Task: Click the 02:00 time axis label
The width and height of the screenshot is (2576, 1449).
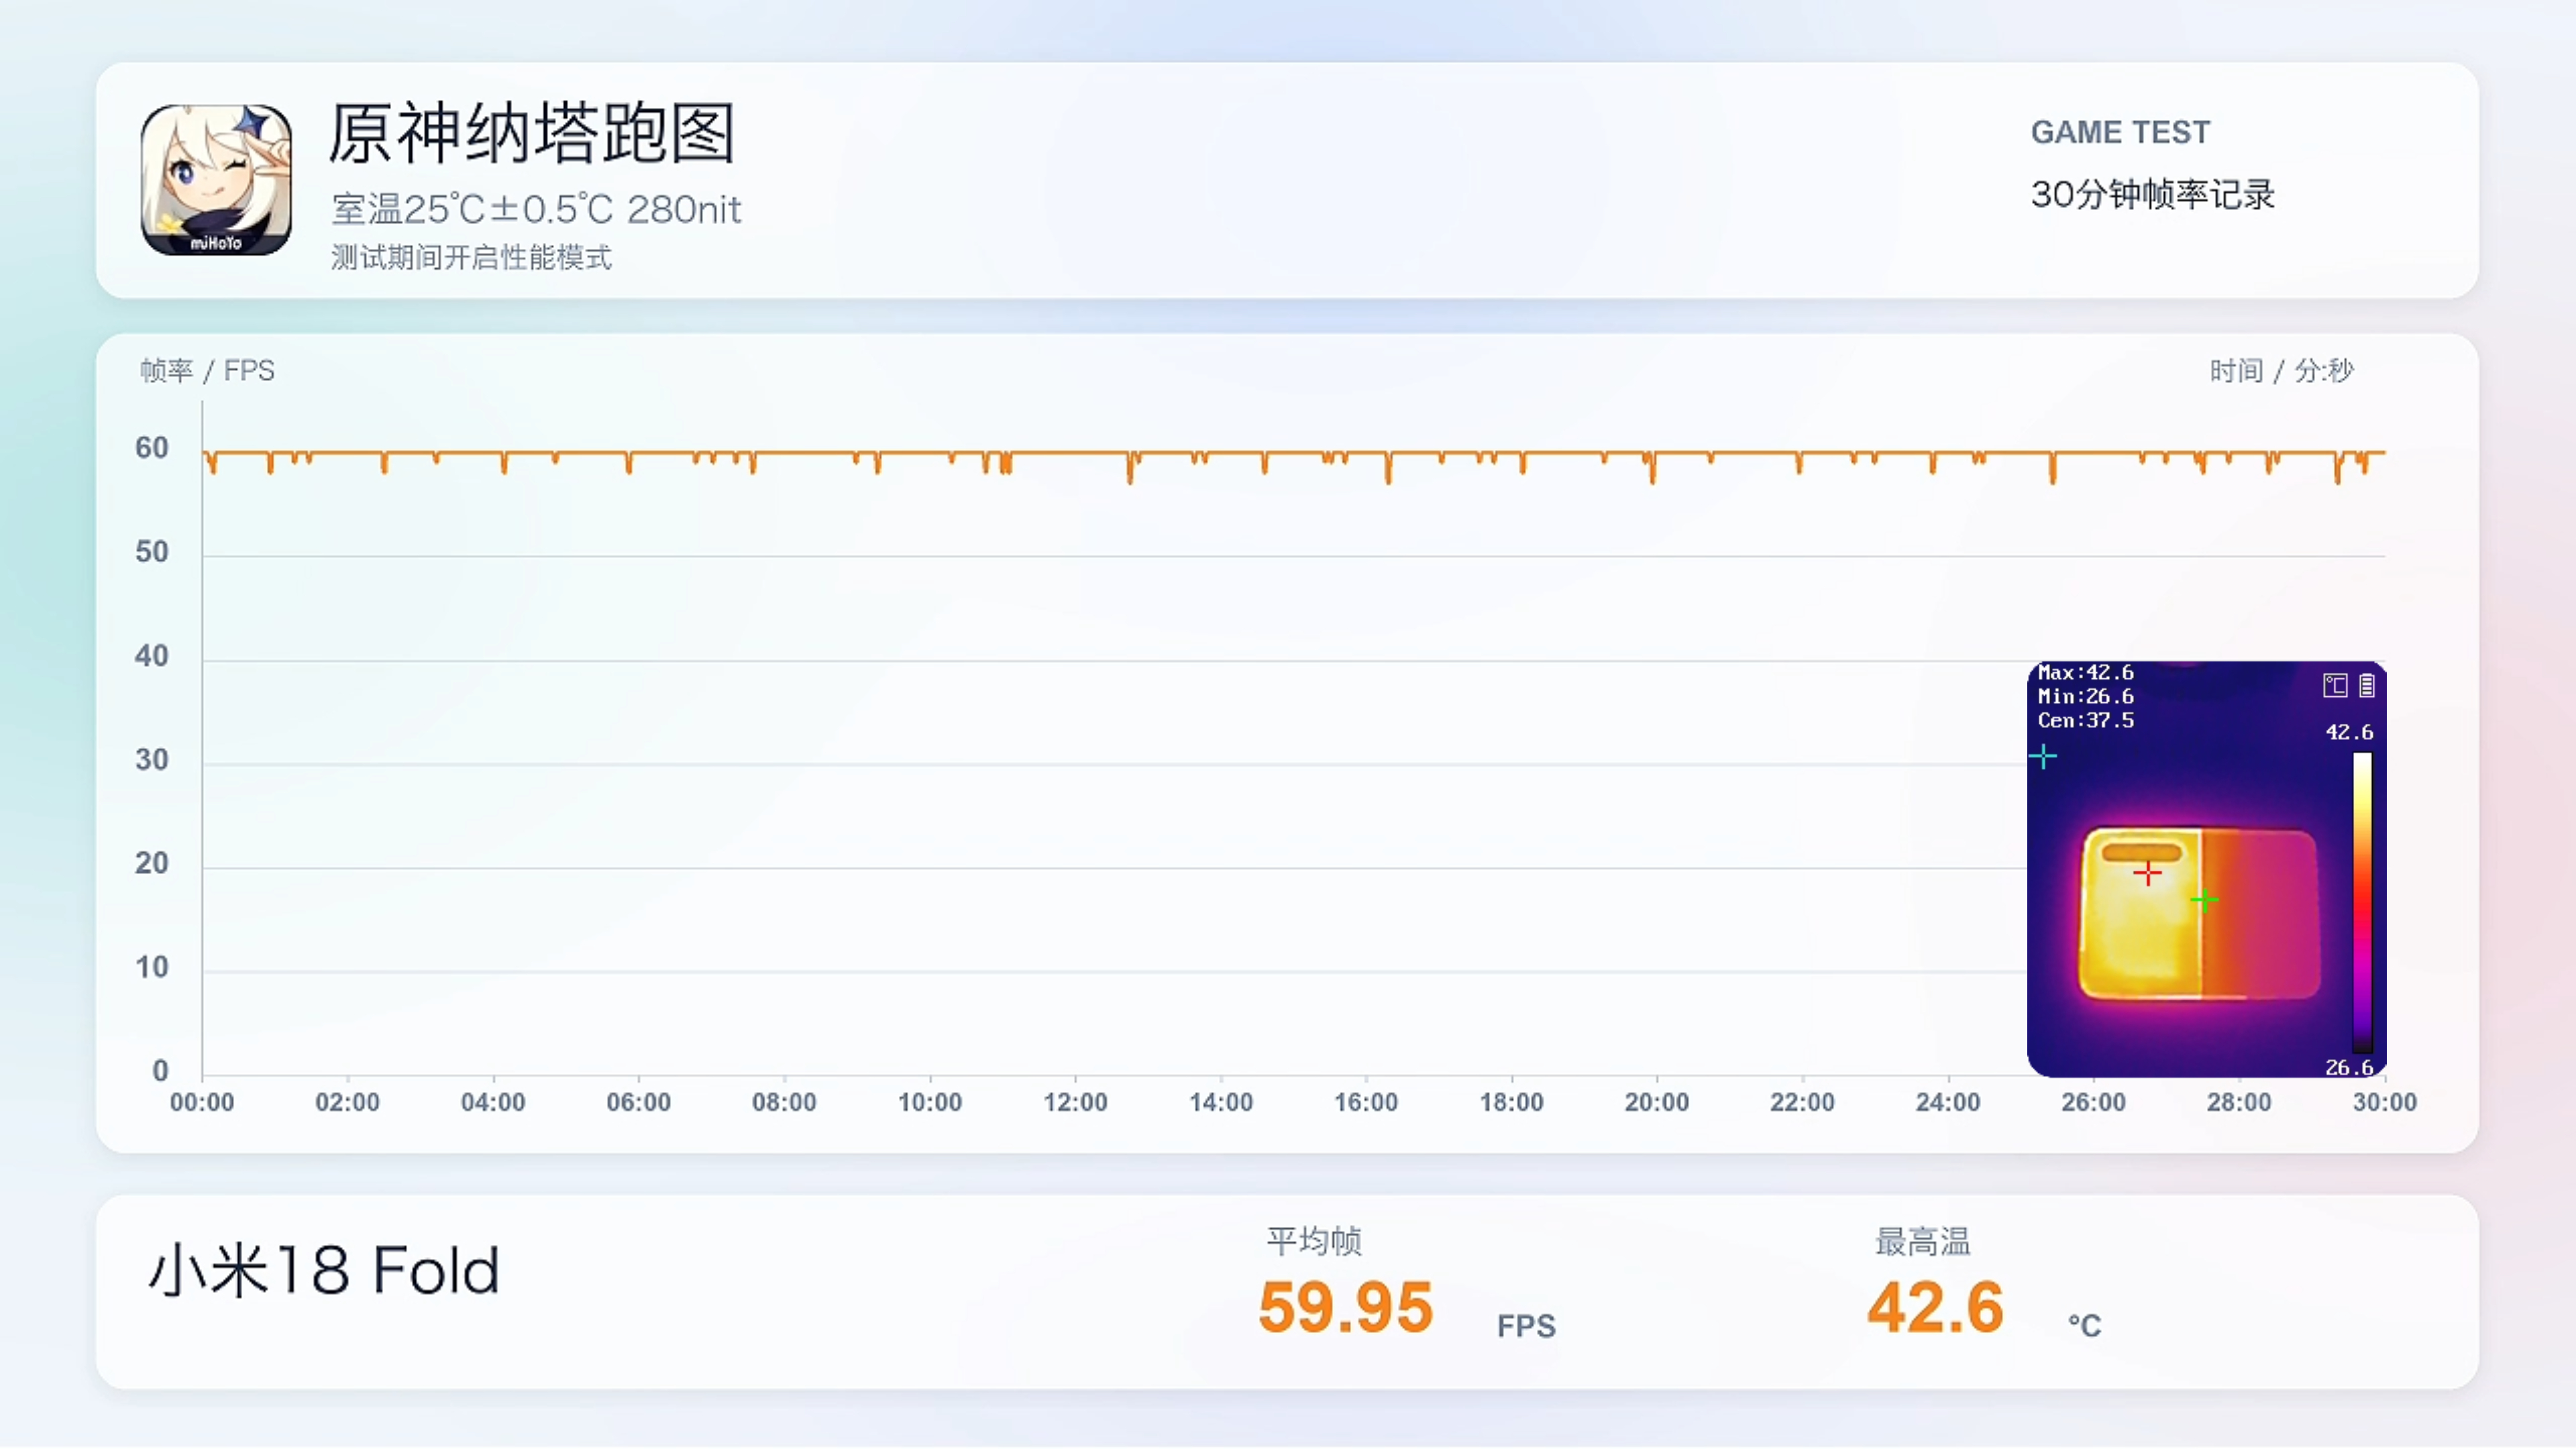Action: (347, 1102)
